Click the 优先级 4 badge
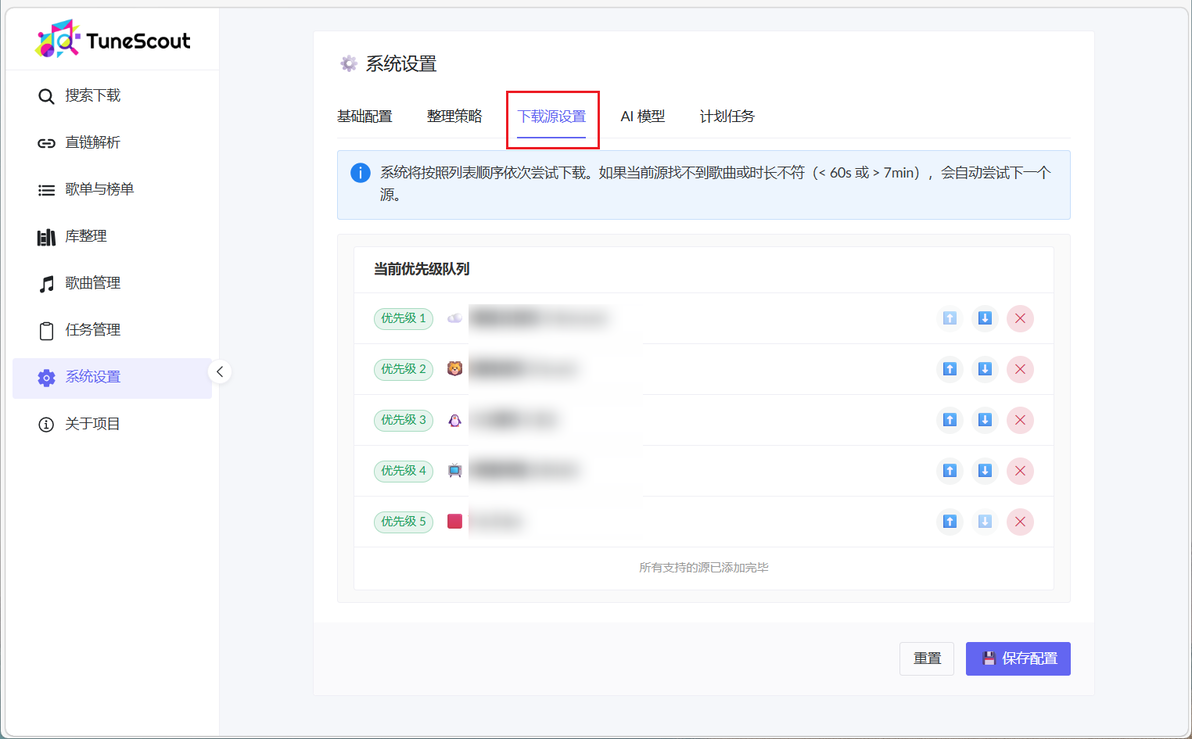This screenshot has height=739, width=1192. (404, 471)
